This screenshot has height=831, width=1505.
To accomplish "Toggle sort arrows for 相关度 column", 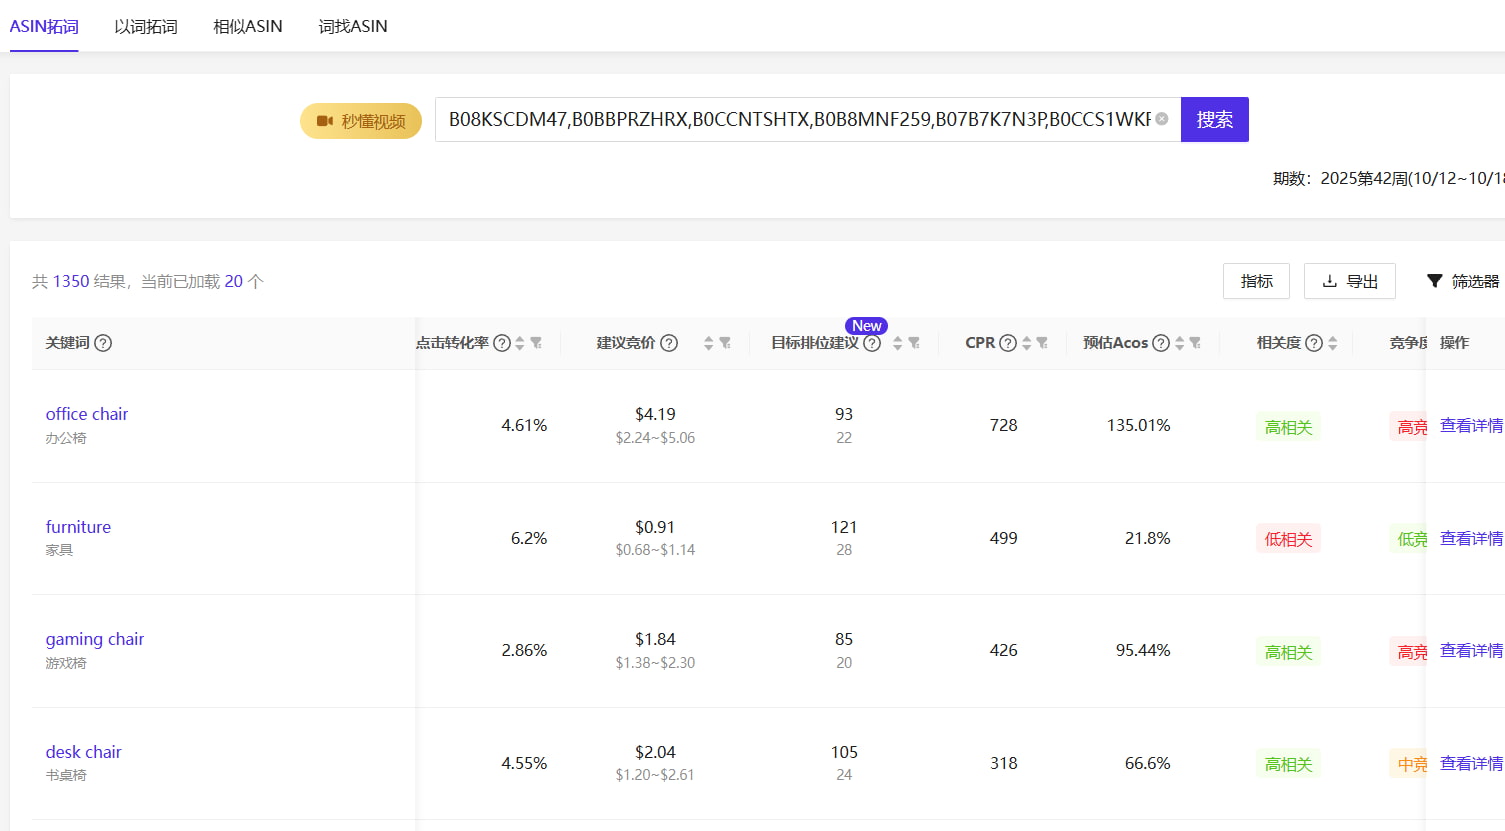I will (x=1332, y=343).
